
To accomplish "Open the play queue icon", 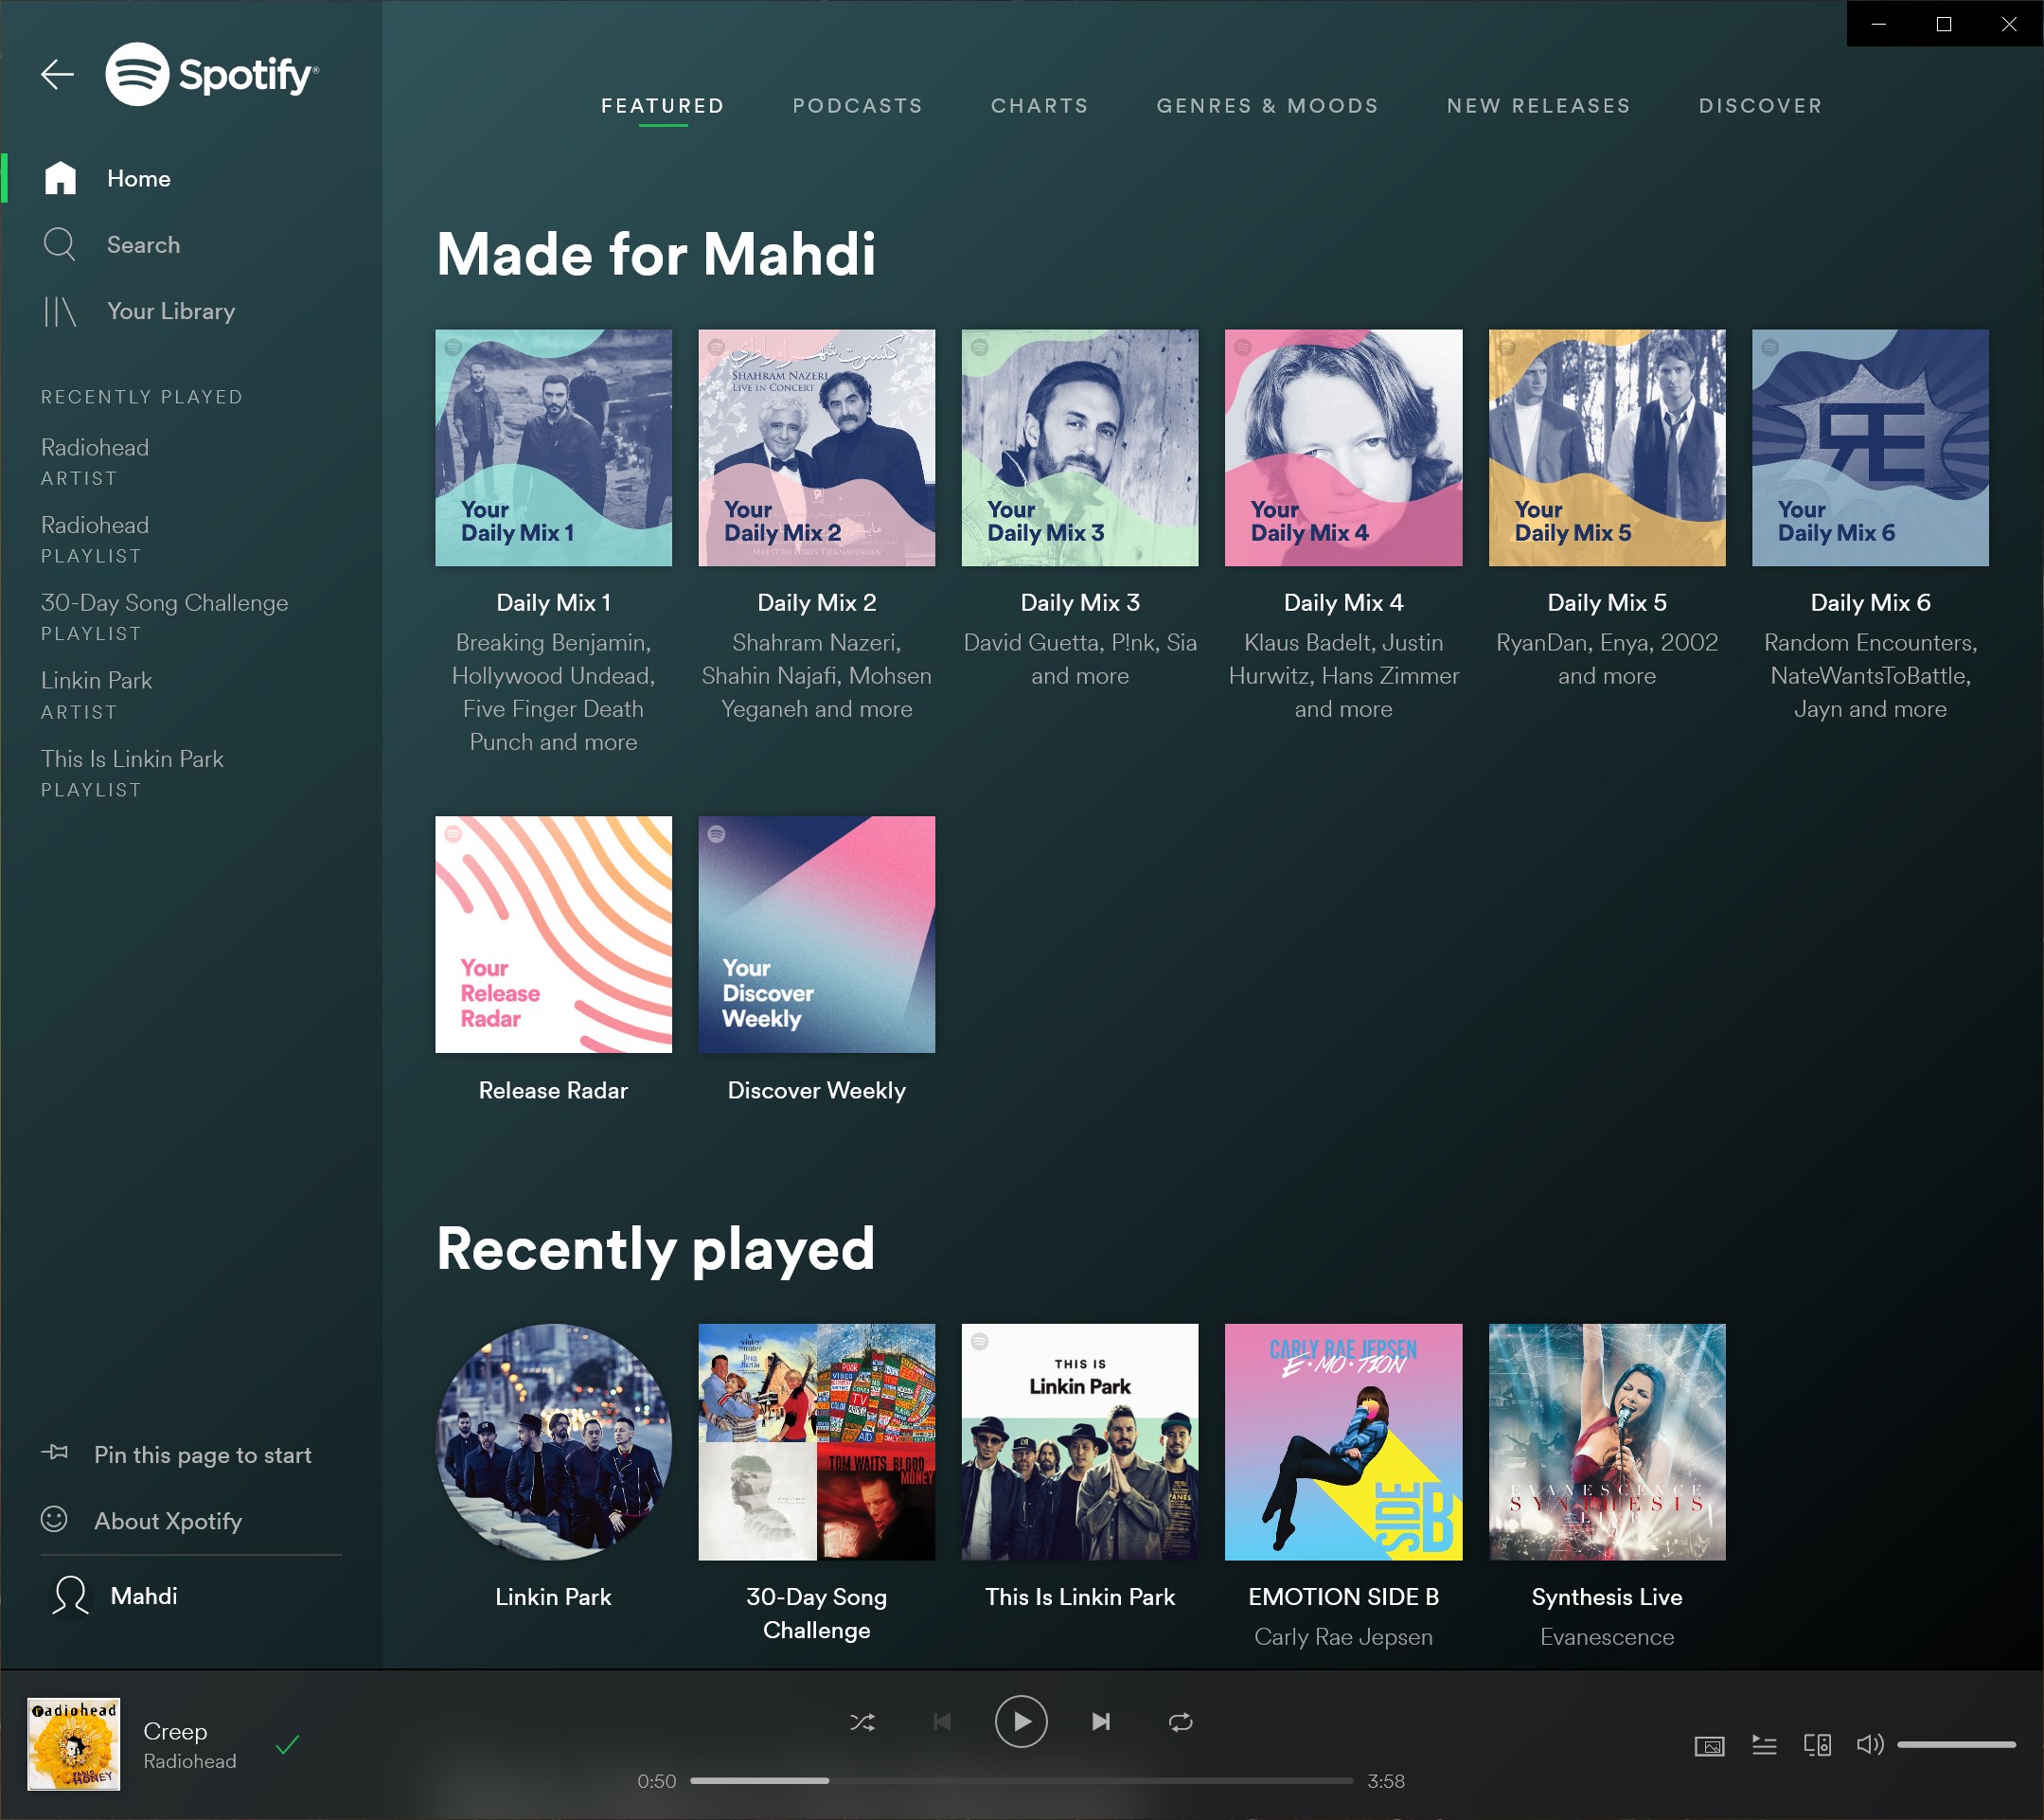I will [1764, 1746].
